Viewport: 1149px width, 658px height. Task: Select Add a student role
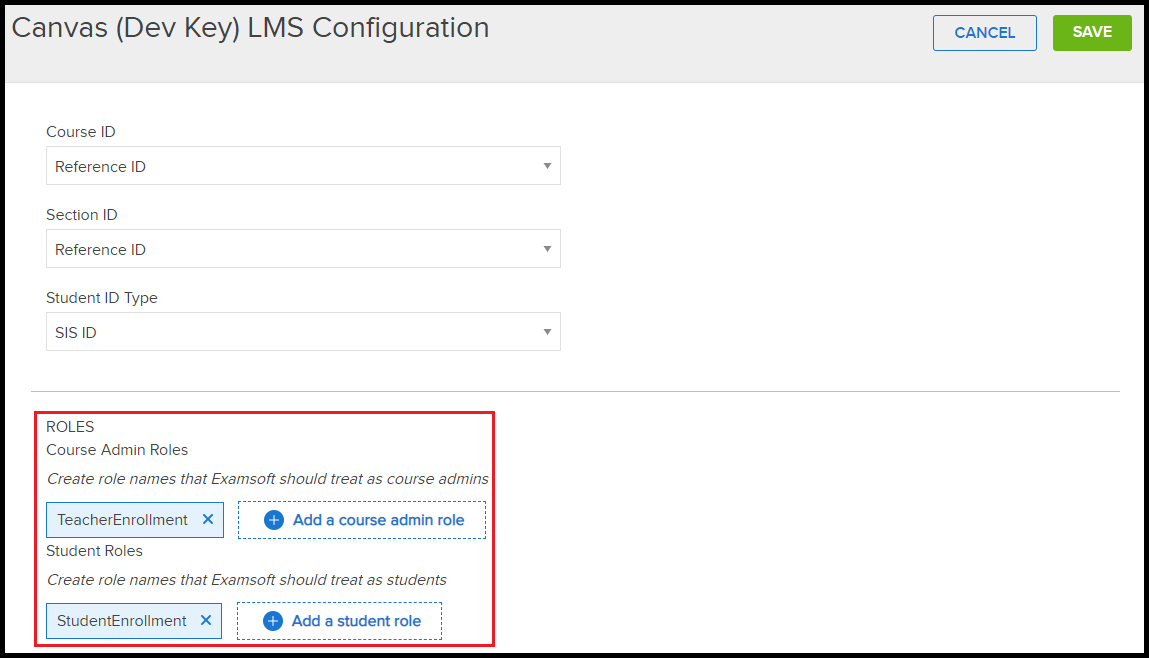tap(339, 620)
